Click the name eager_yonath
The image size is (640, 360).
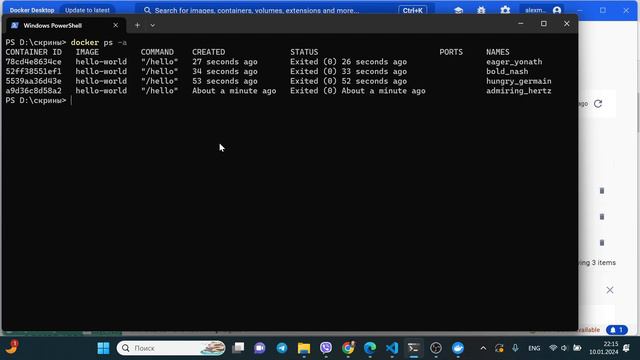(x=514, y=62)
